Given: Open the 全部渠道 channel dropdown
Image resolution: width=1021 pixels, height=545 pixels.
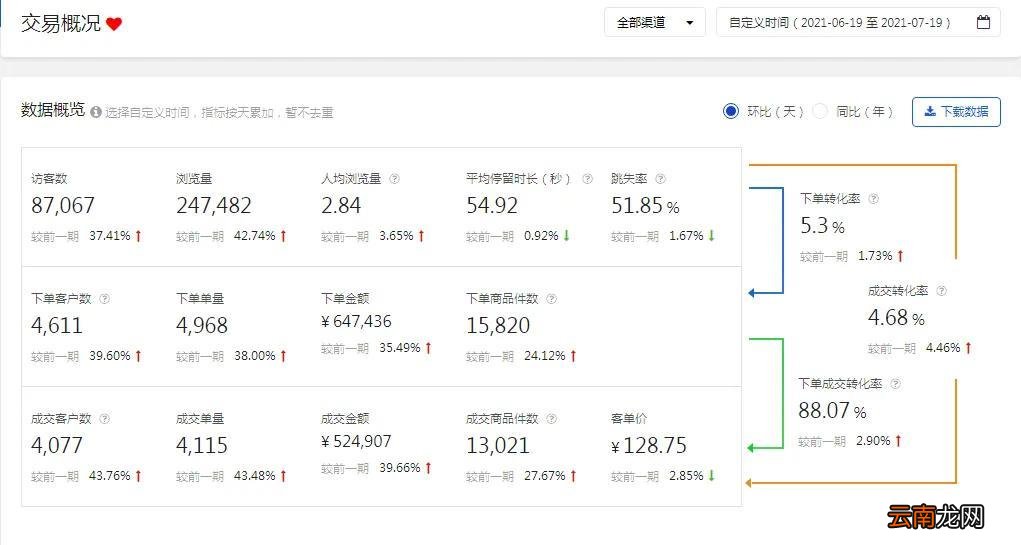Looking at the screenshot, I should [x=654, y=22].
